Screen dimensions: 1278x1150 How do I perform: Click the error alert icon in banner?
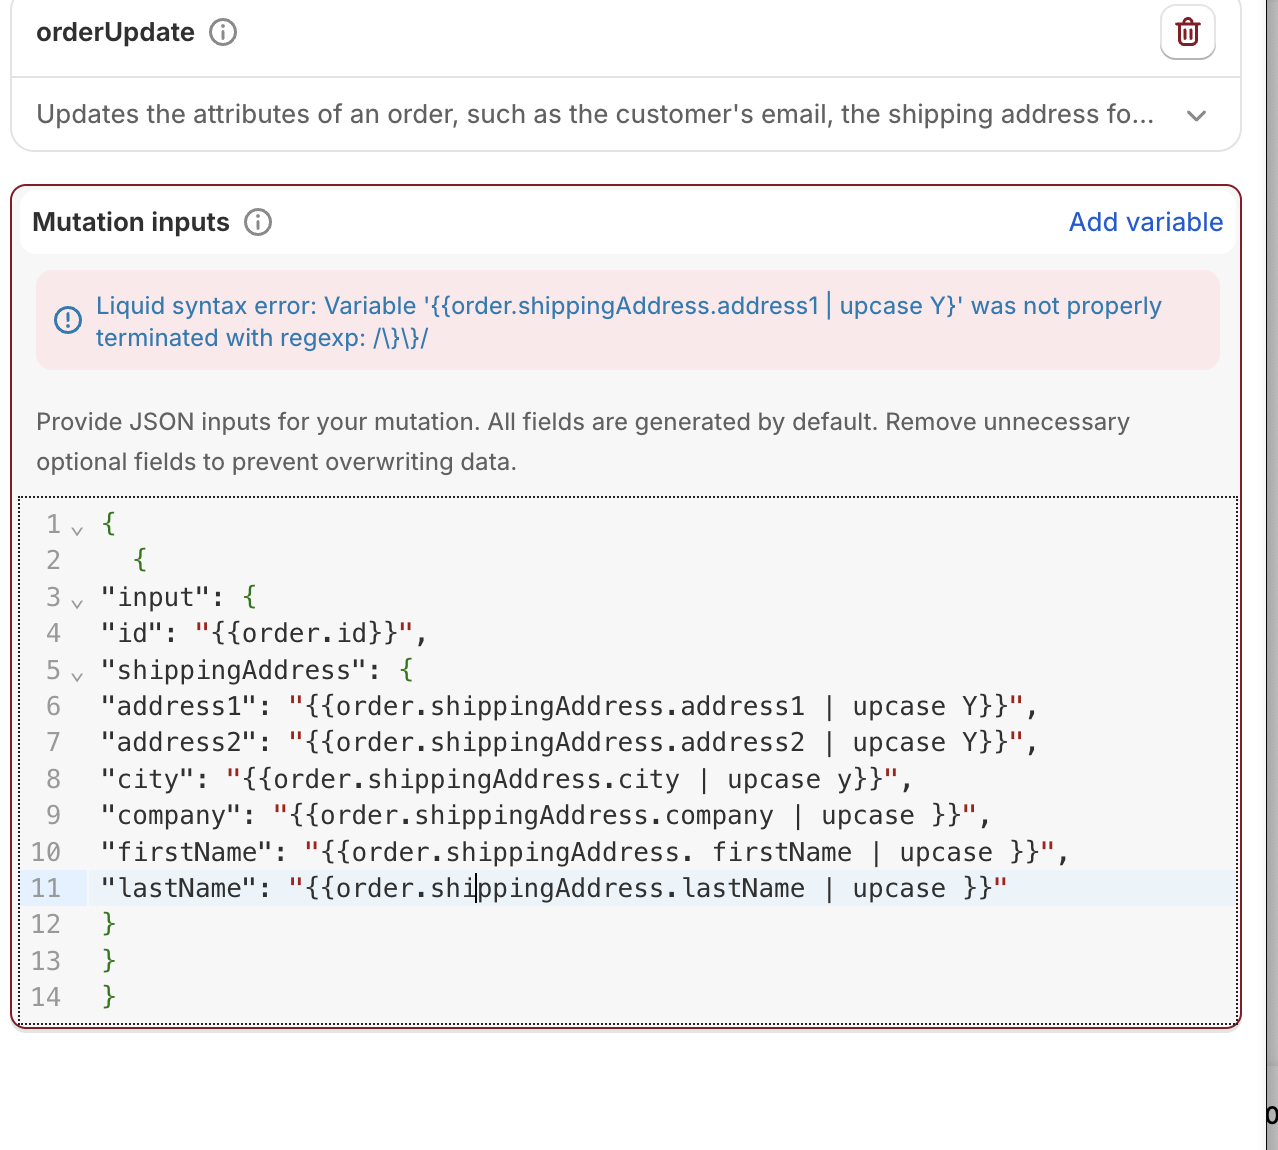coord(68,321)
